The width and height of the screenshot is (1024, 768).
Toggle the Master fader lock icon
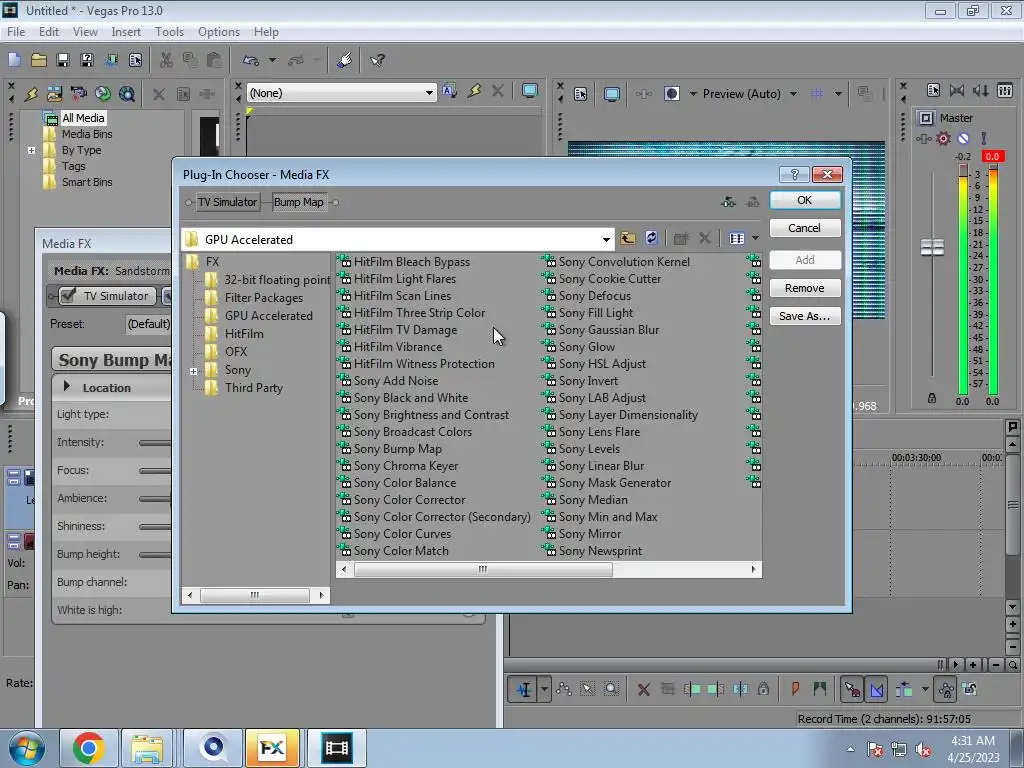pyautogui.click(x=932, y=398)
